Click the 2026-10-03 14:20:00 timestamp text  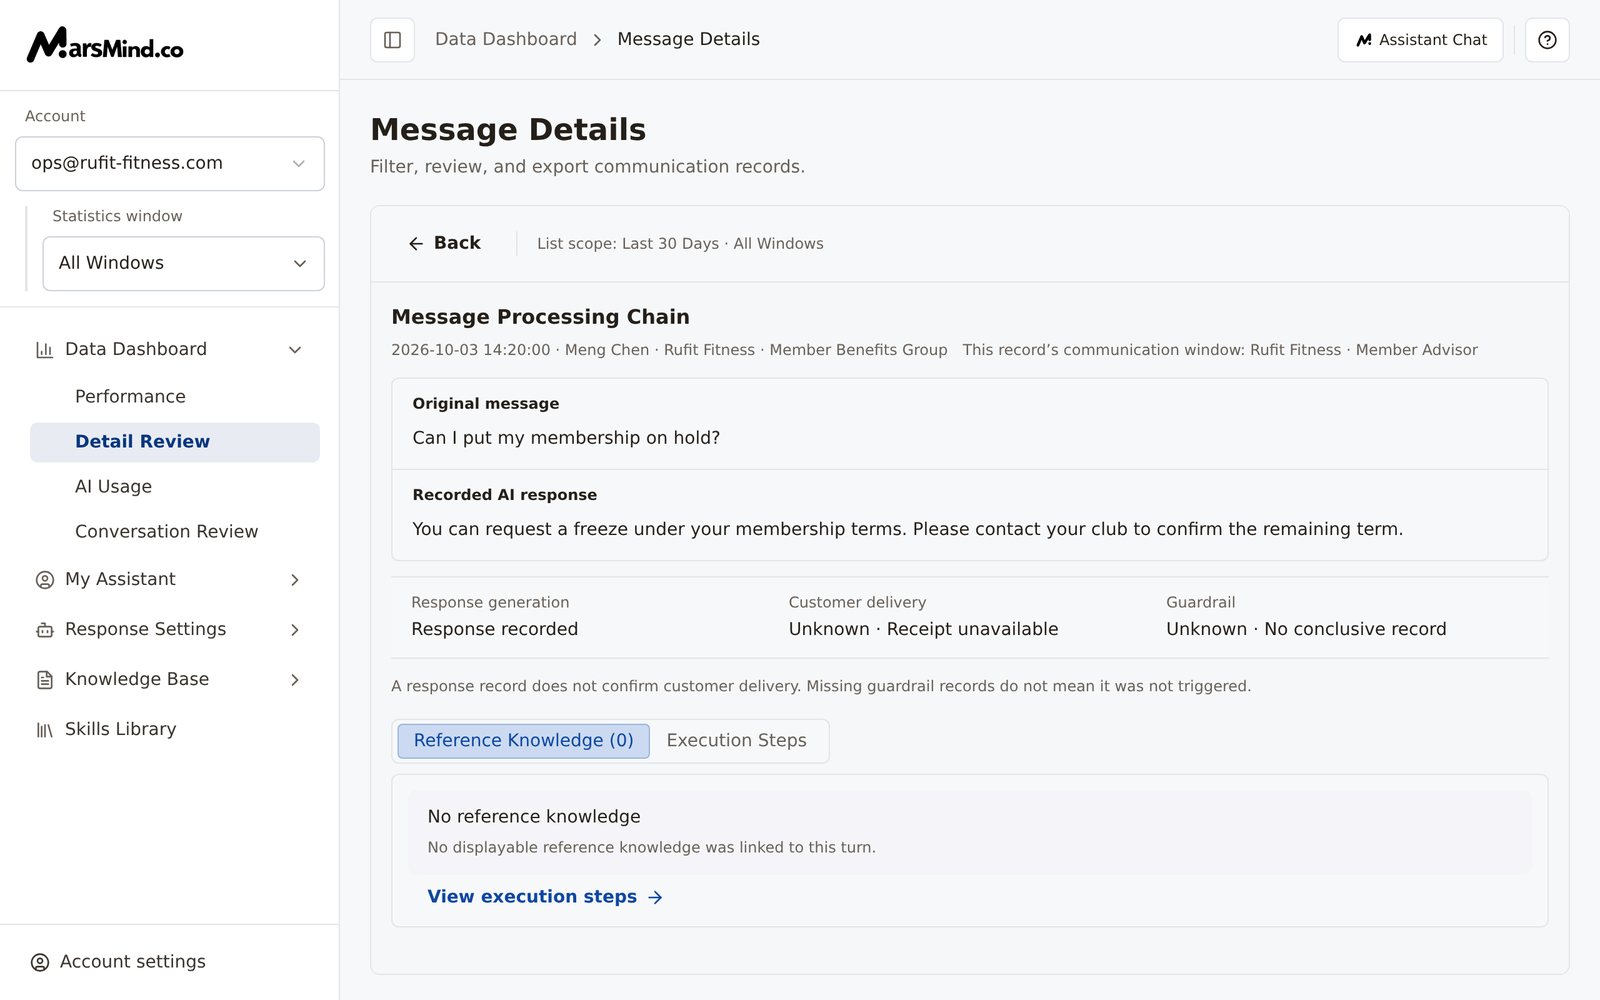[x=470, y=350]
